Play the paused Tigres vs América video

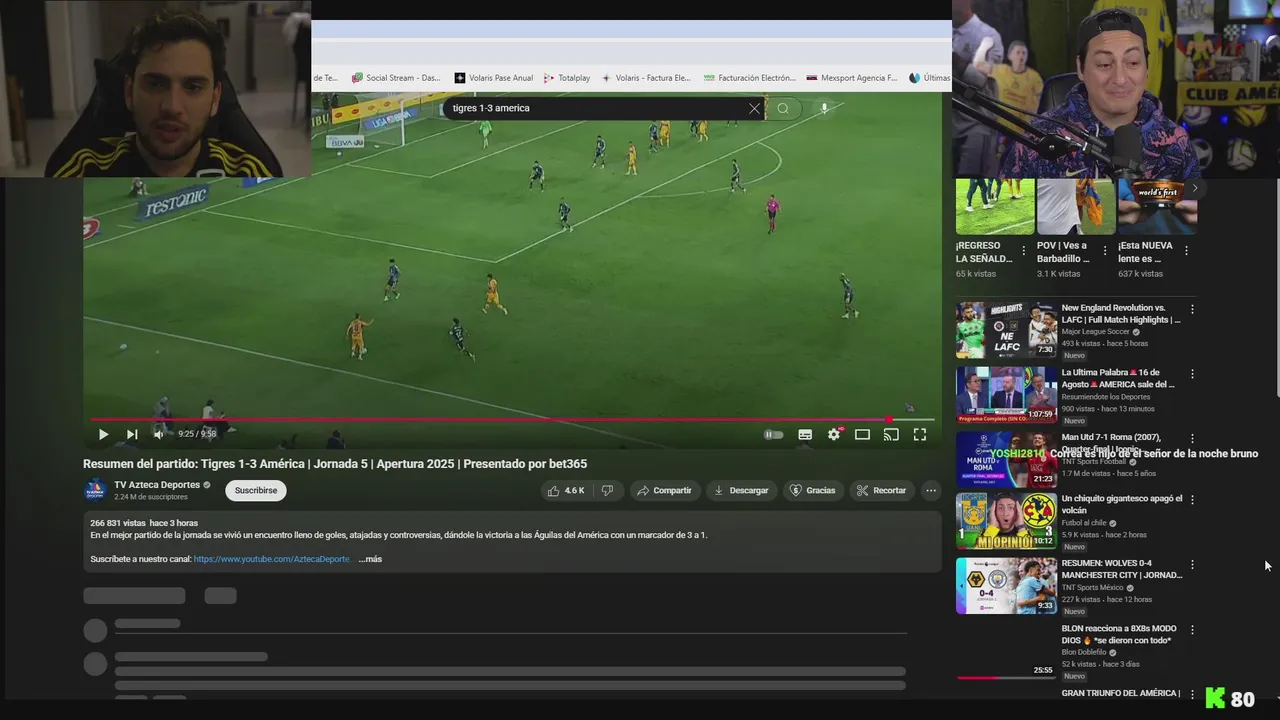[x=103, y=434]
